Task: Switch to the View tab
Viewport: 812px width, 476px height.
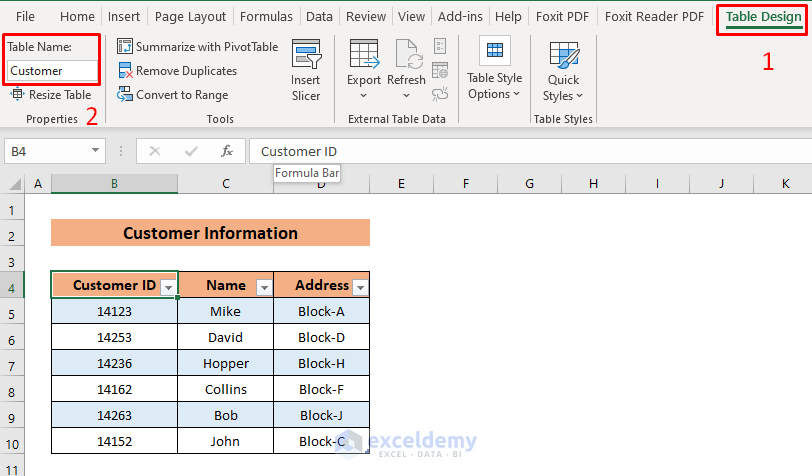Action: 411,17
